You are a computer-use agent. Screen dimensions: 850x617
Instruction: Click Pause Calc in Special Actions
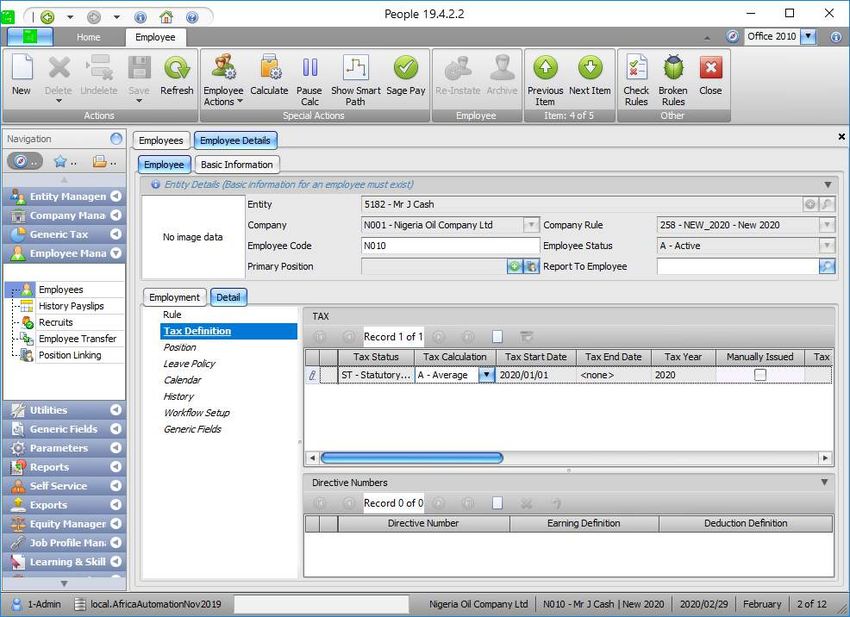pyautogui.click(x=309, y=80)
